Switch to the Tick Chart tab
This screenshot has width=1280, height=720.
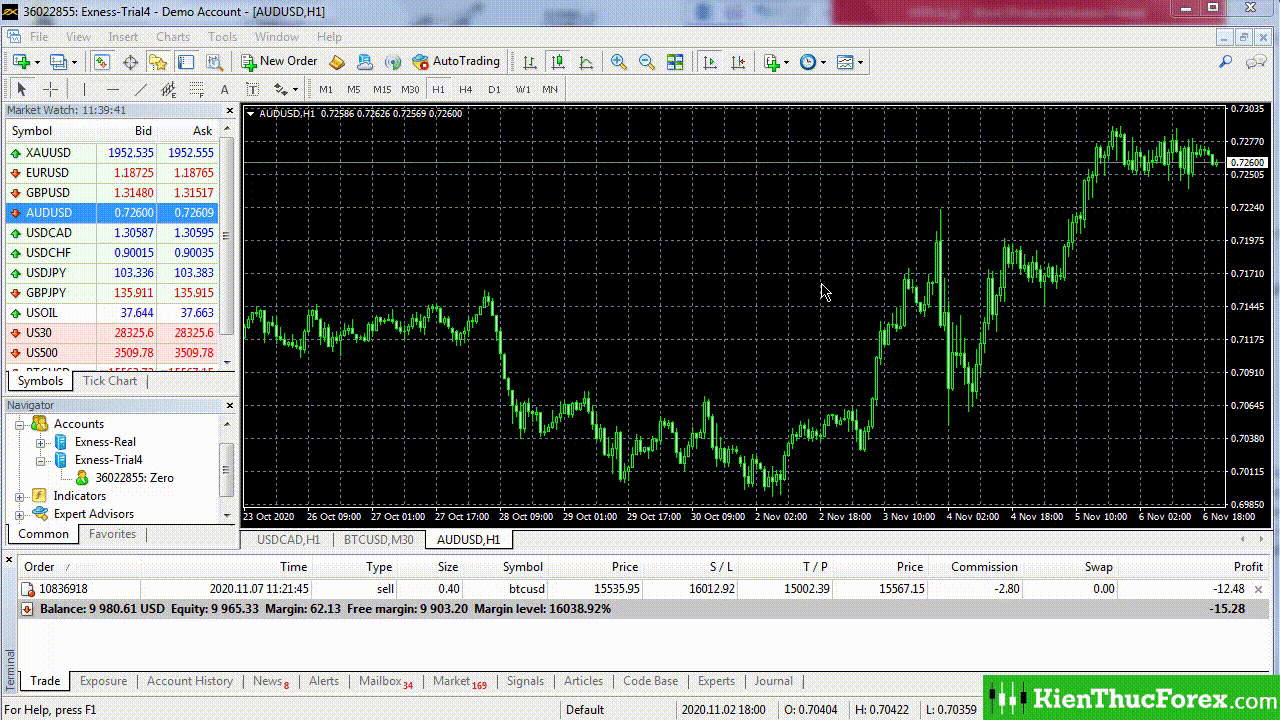coord(110,381)
